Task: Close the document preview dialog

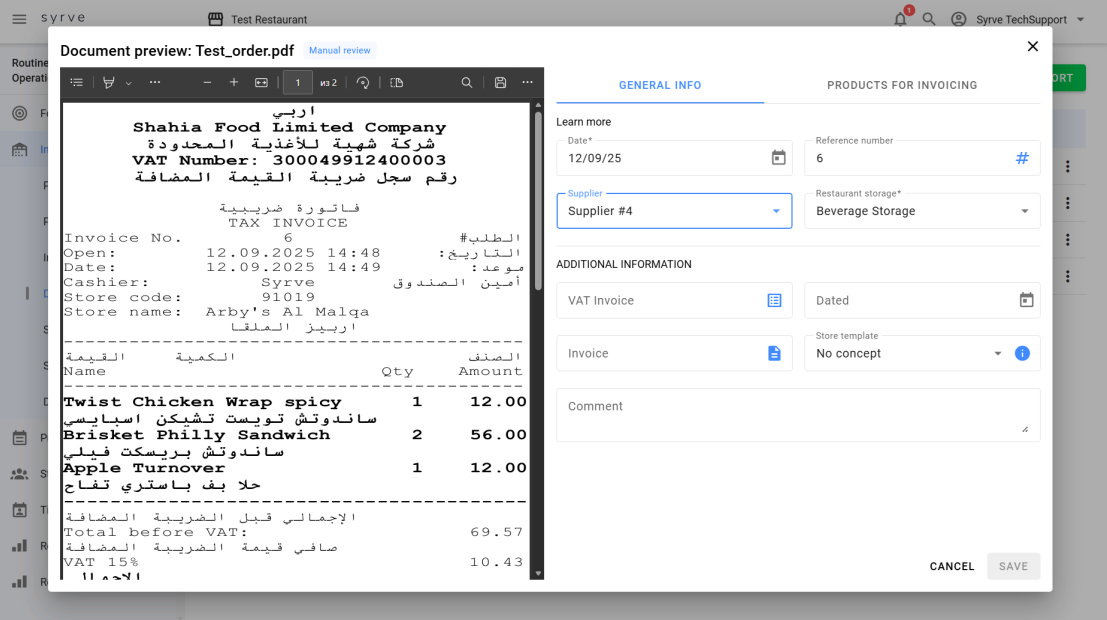Action: pyautogui.click(x=1032, y=47)
